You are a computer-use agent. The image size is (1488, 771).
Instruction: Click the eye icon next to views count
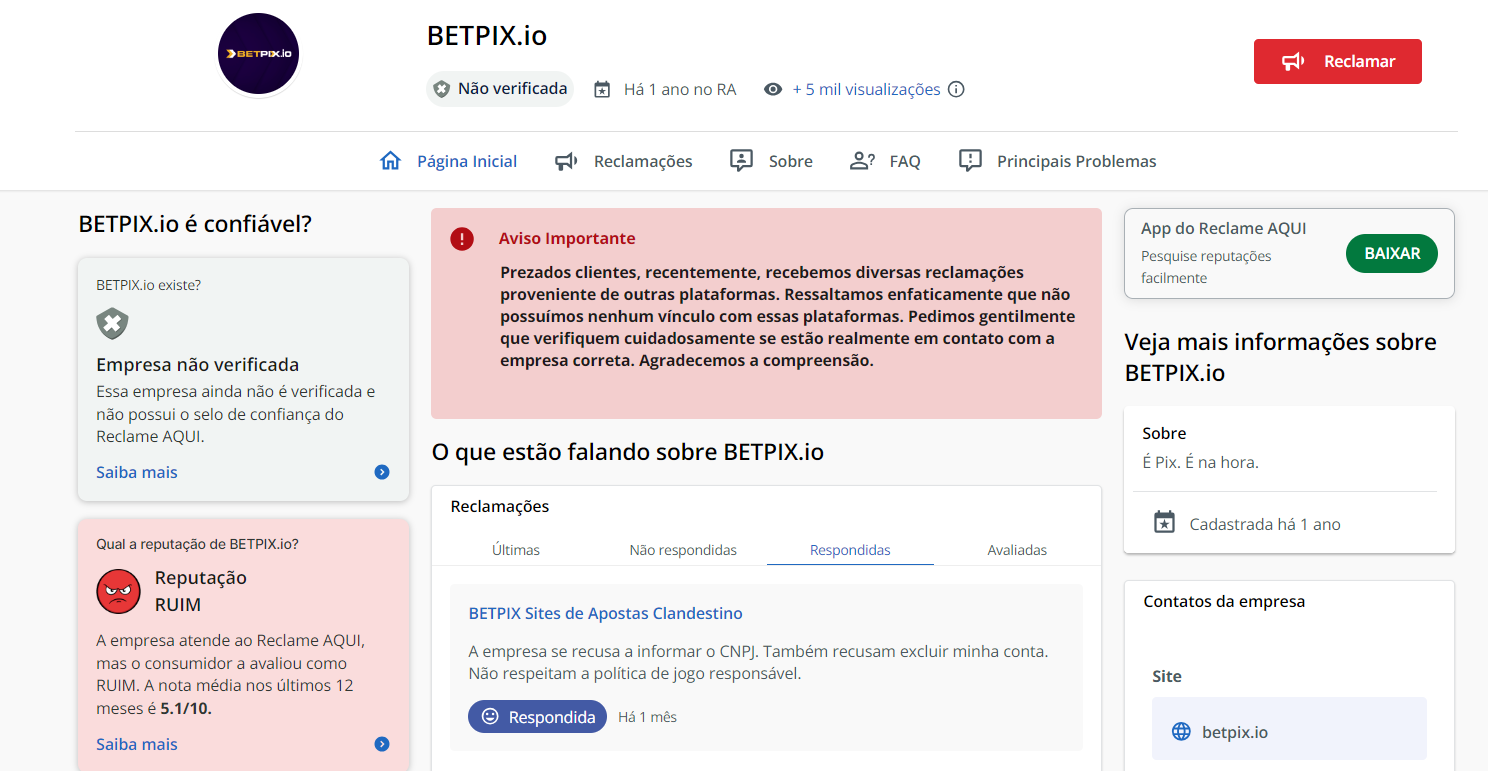point(773,89)
